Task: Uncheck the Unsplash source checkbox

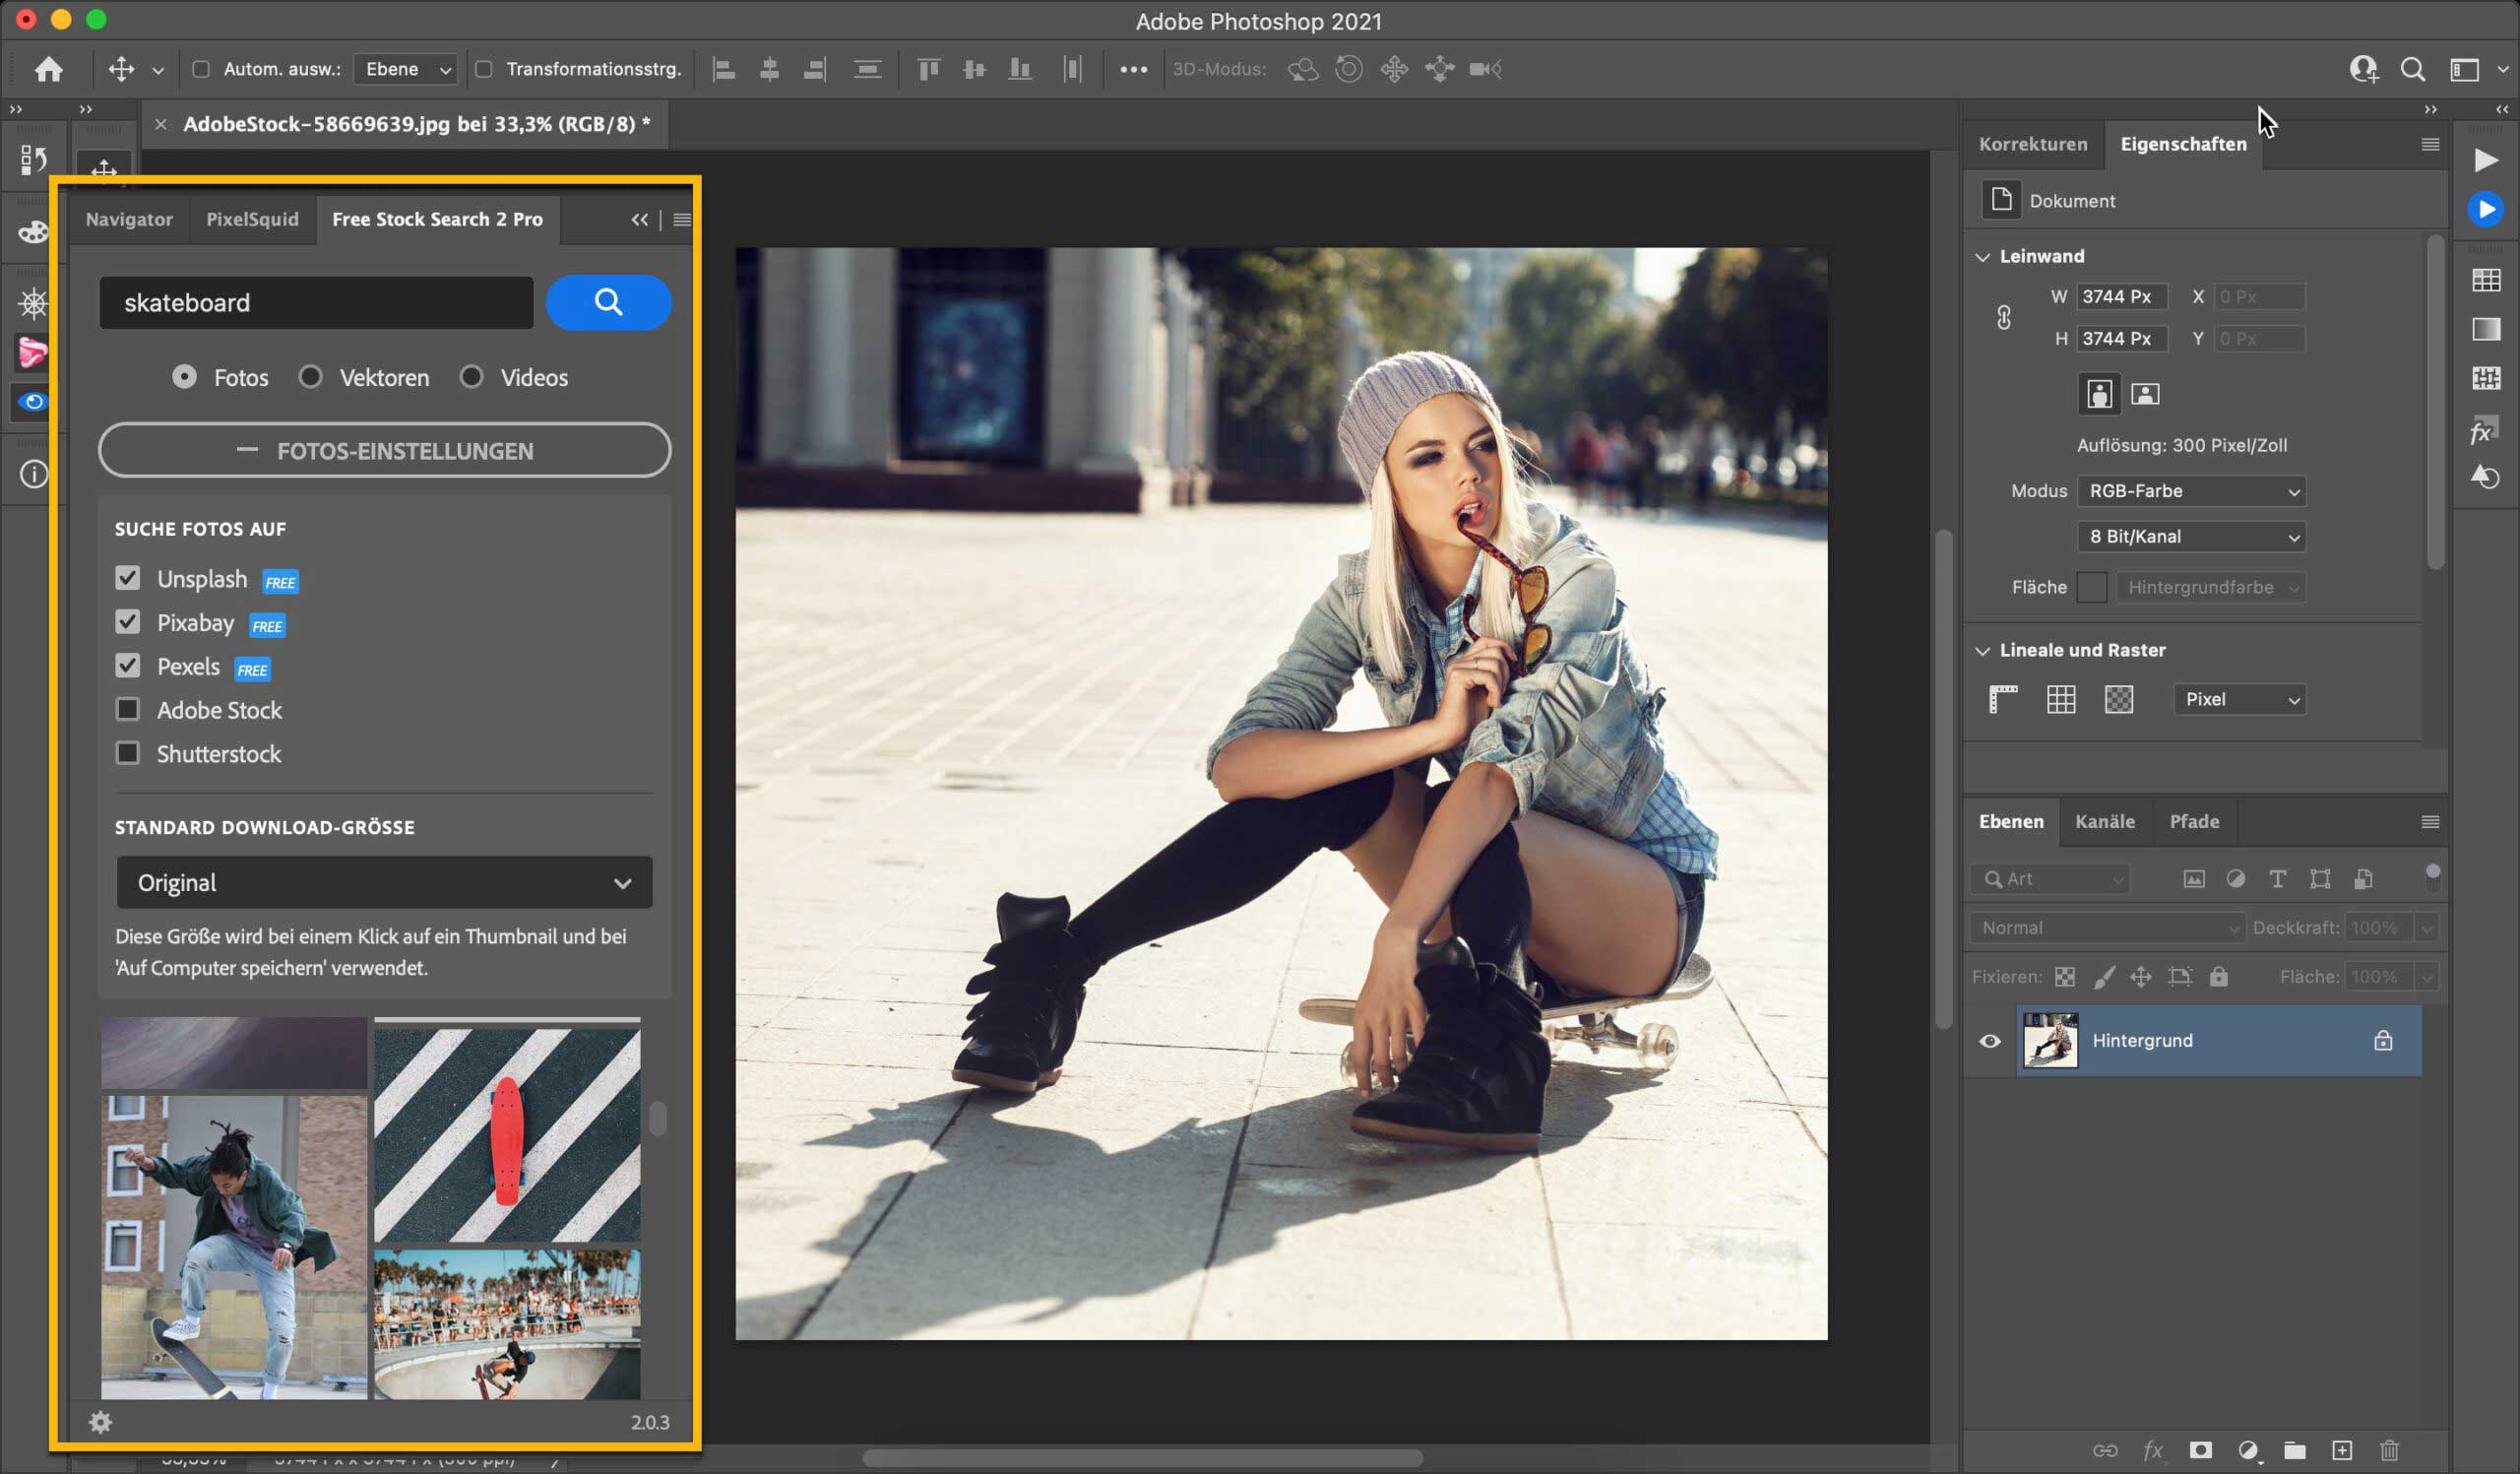Action: tap(128, 578)
